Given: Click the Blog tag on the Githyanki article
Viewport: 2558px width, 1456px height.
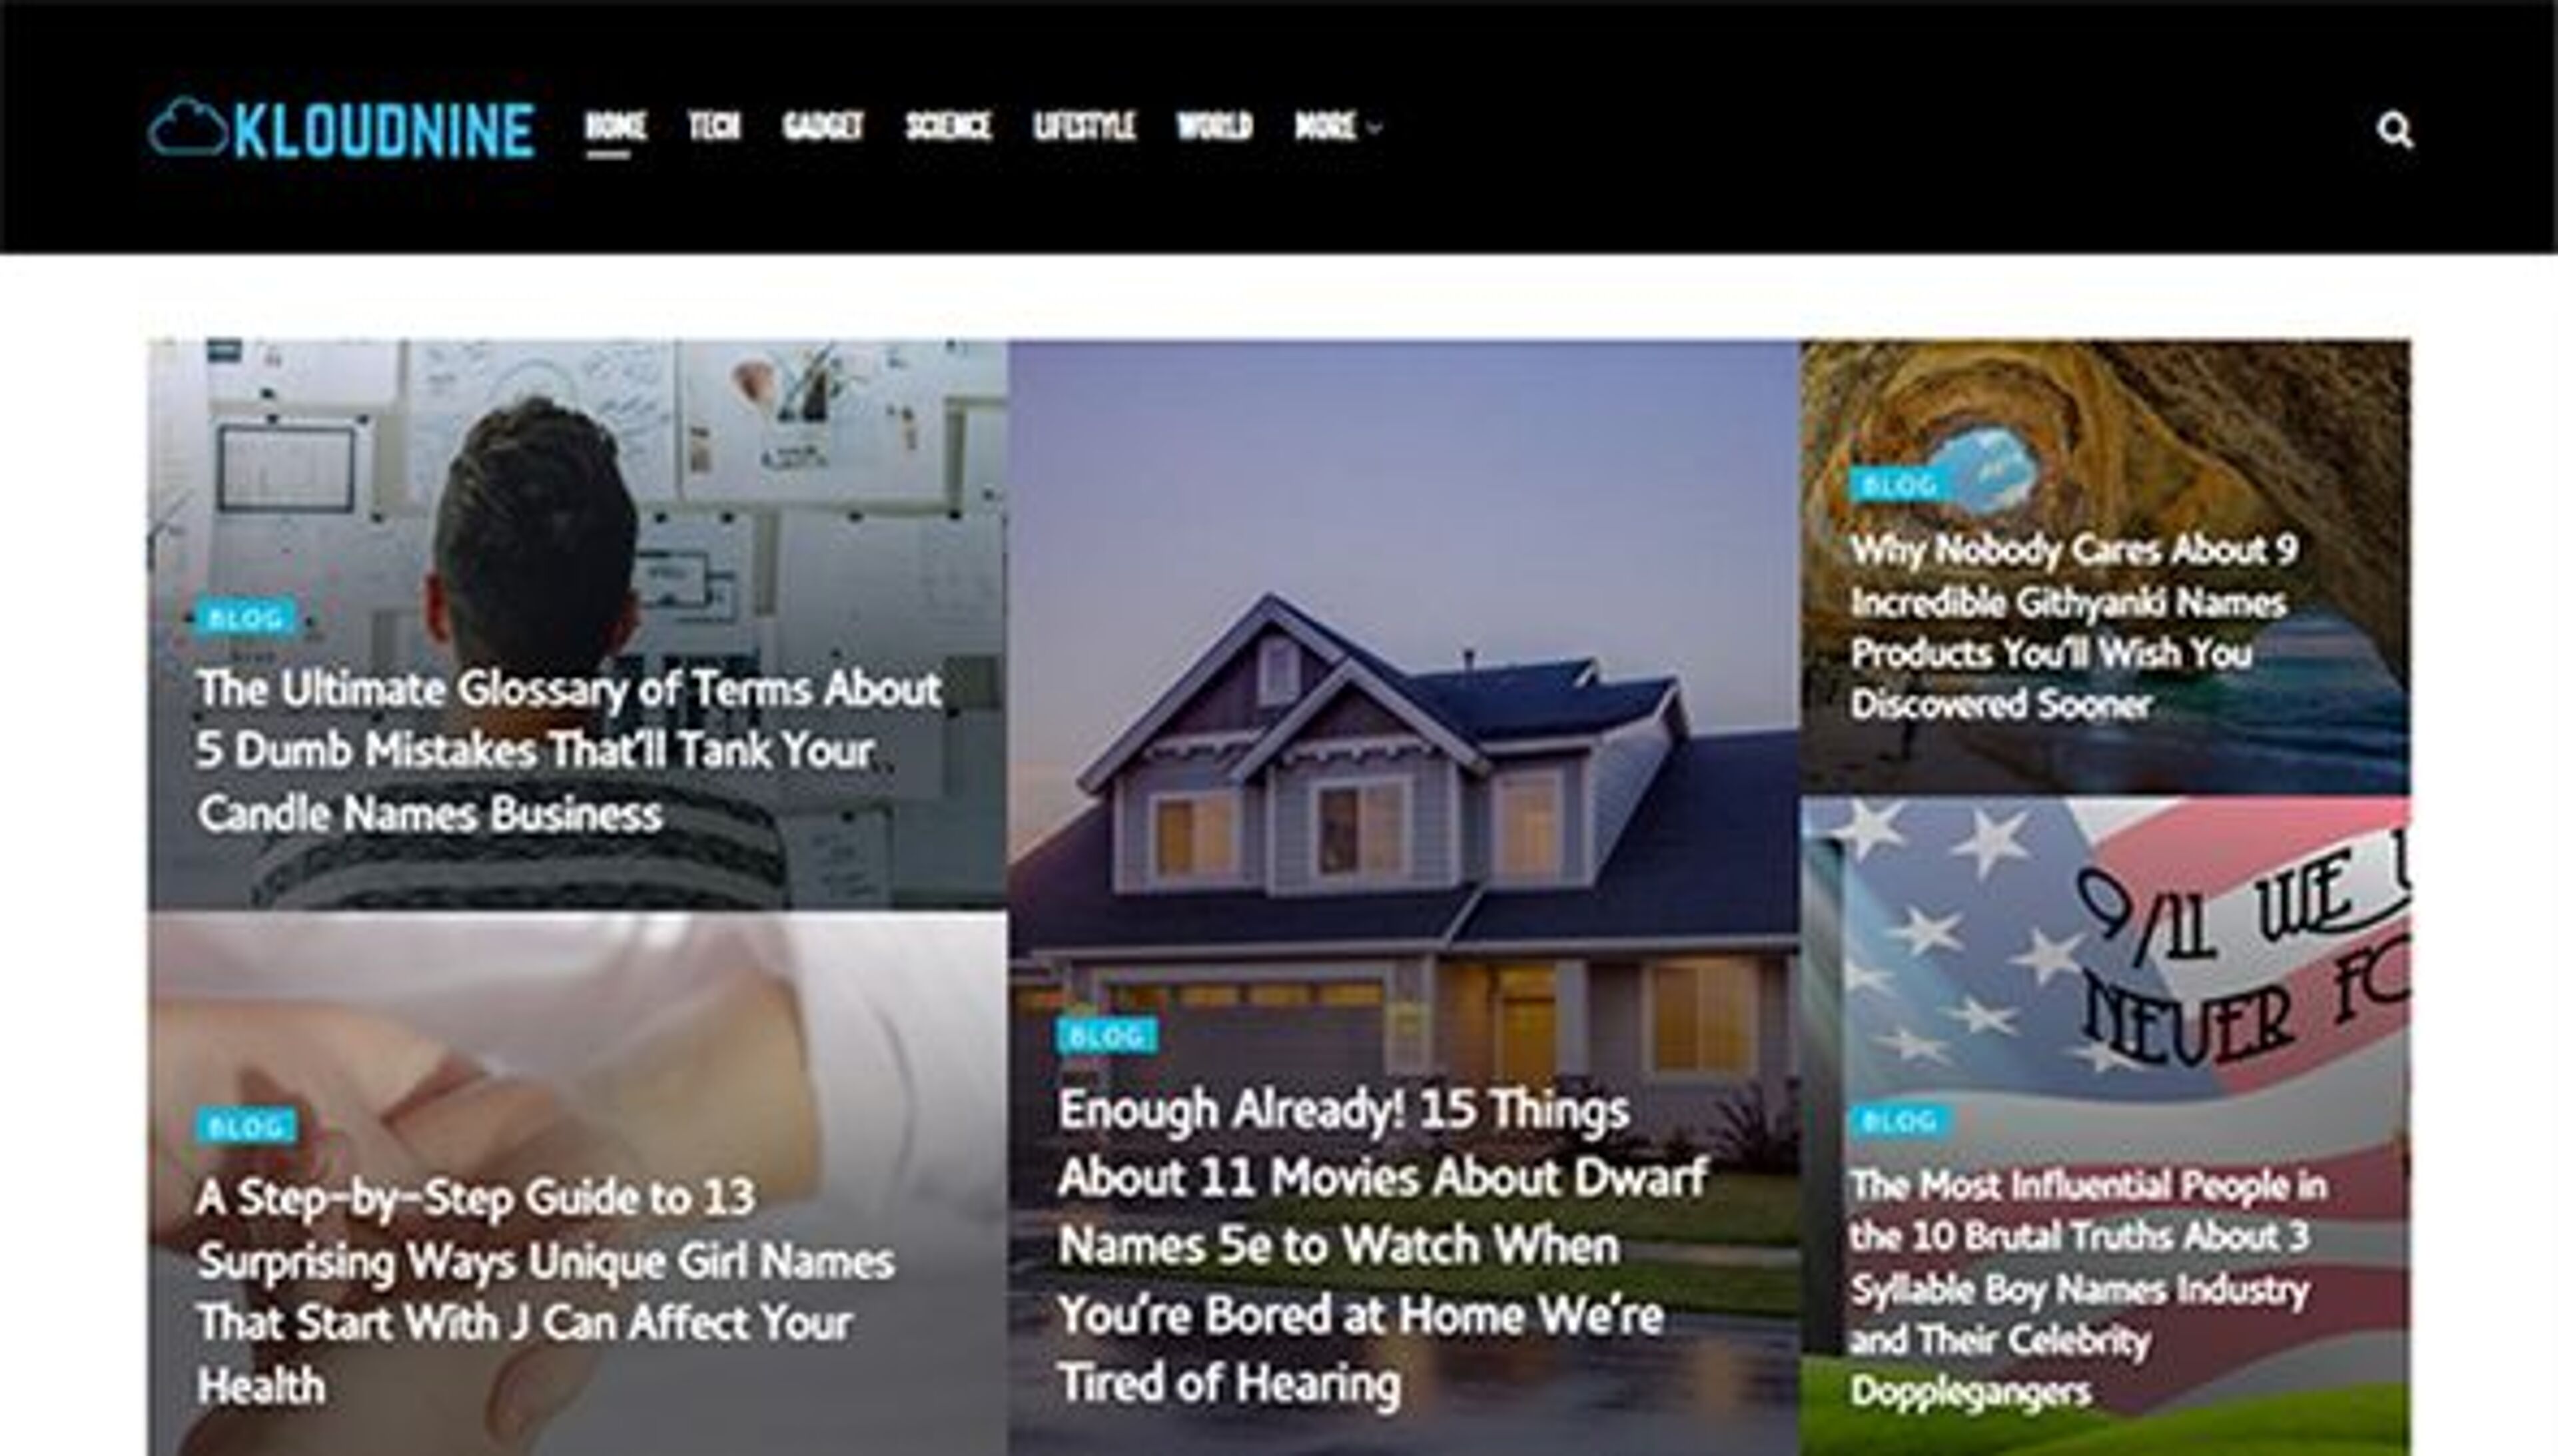Looking at the screenshot, I should (x=1899, y=485).
